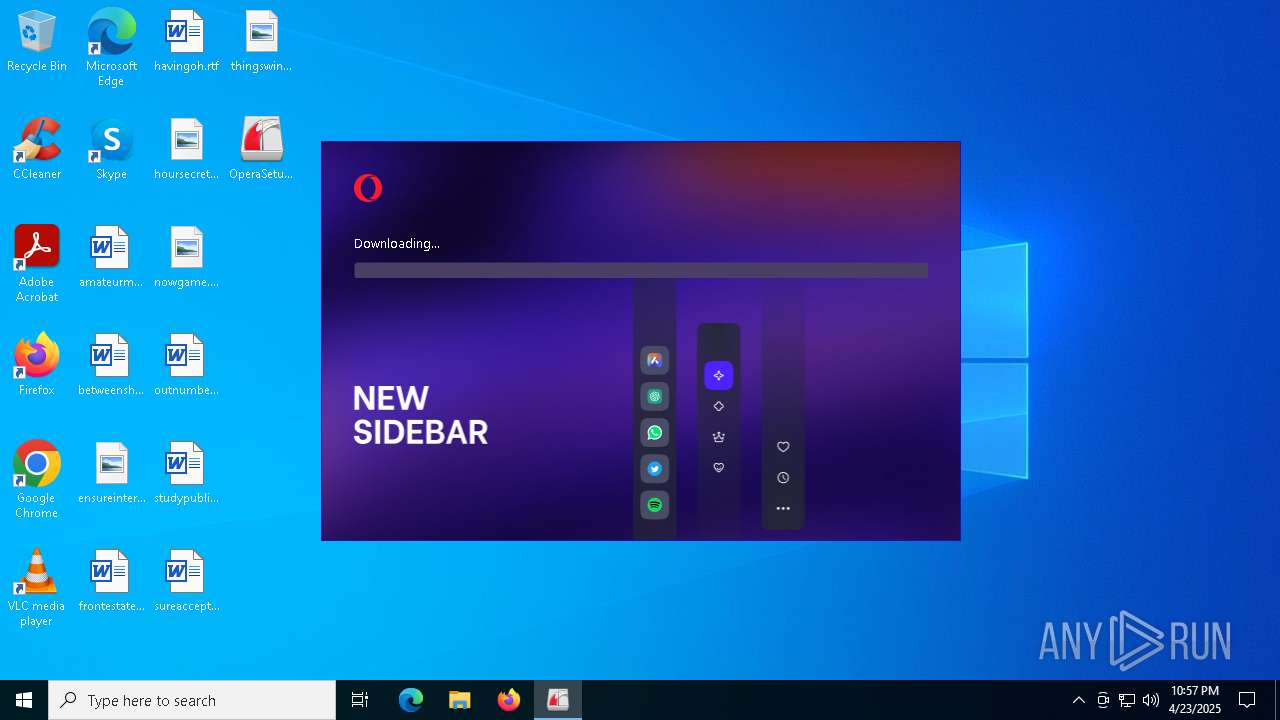Screen dimensions: 1280x720
Task: Open Task View on the taskbar
Action: [360, 700]
